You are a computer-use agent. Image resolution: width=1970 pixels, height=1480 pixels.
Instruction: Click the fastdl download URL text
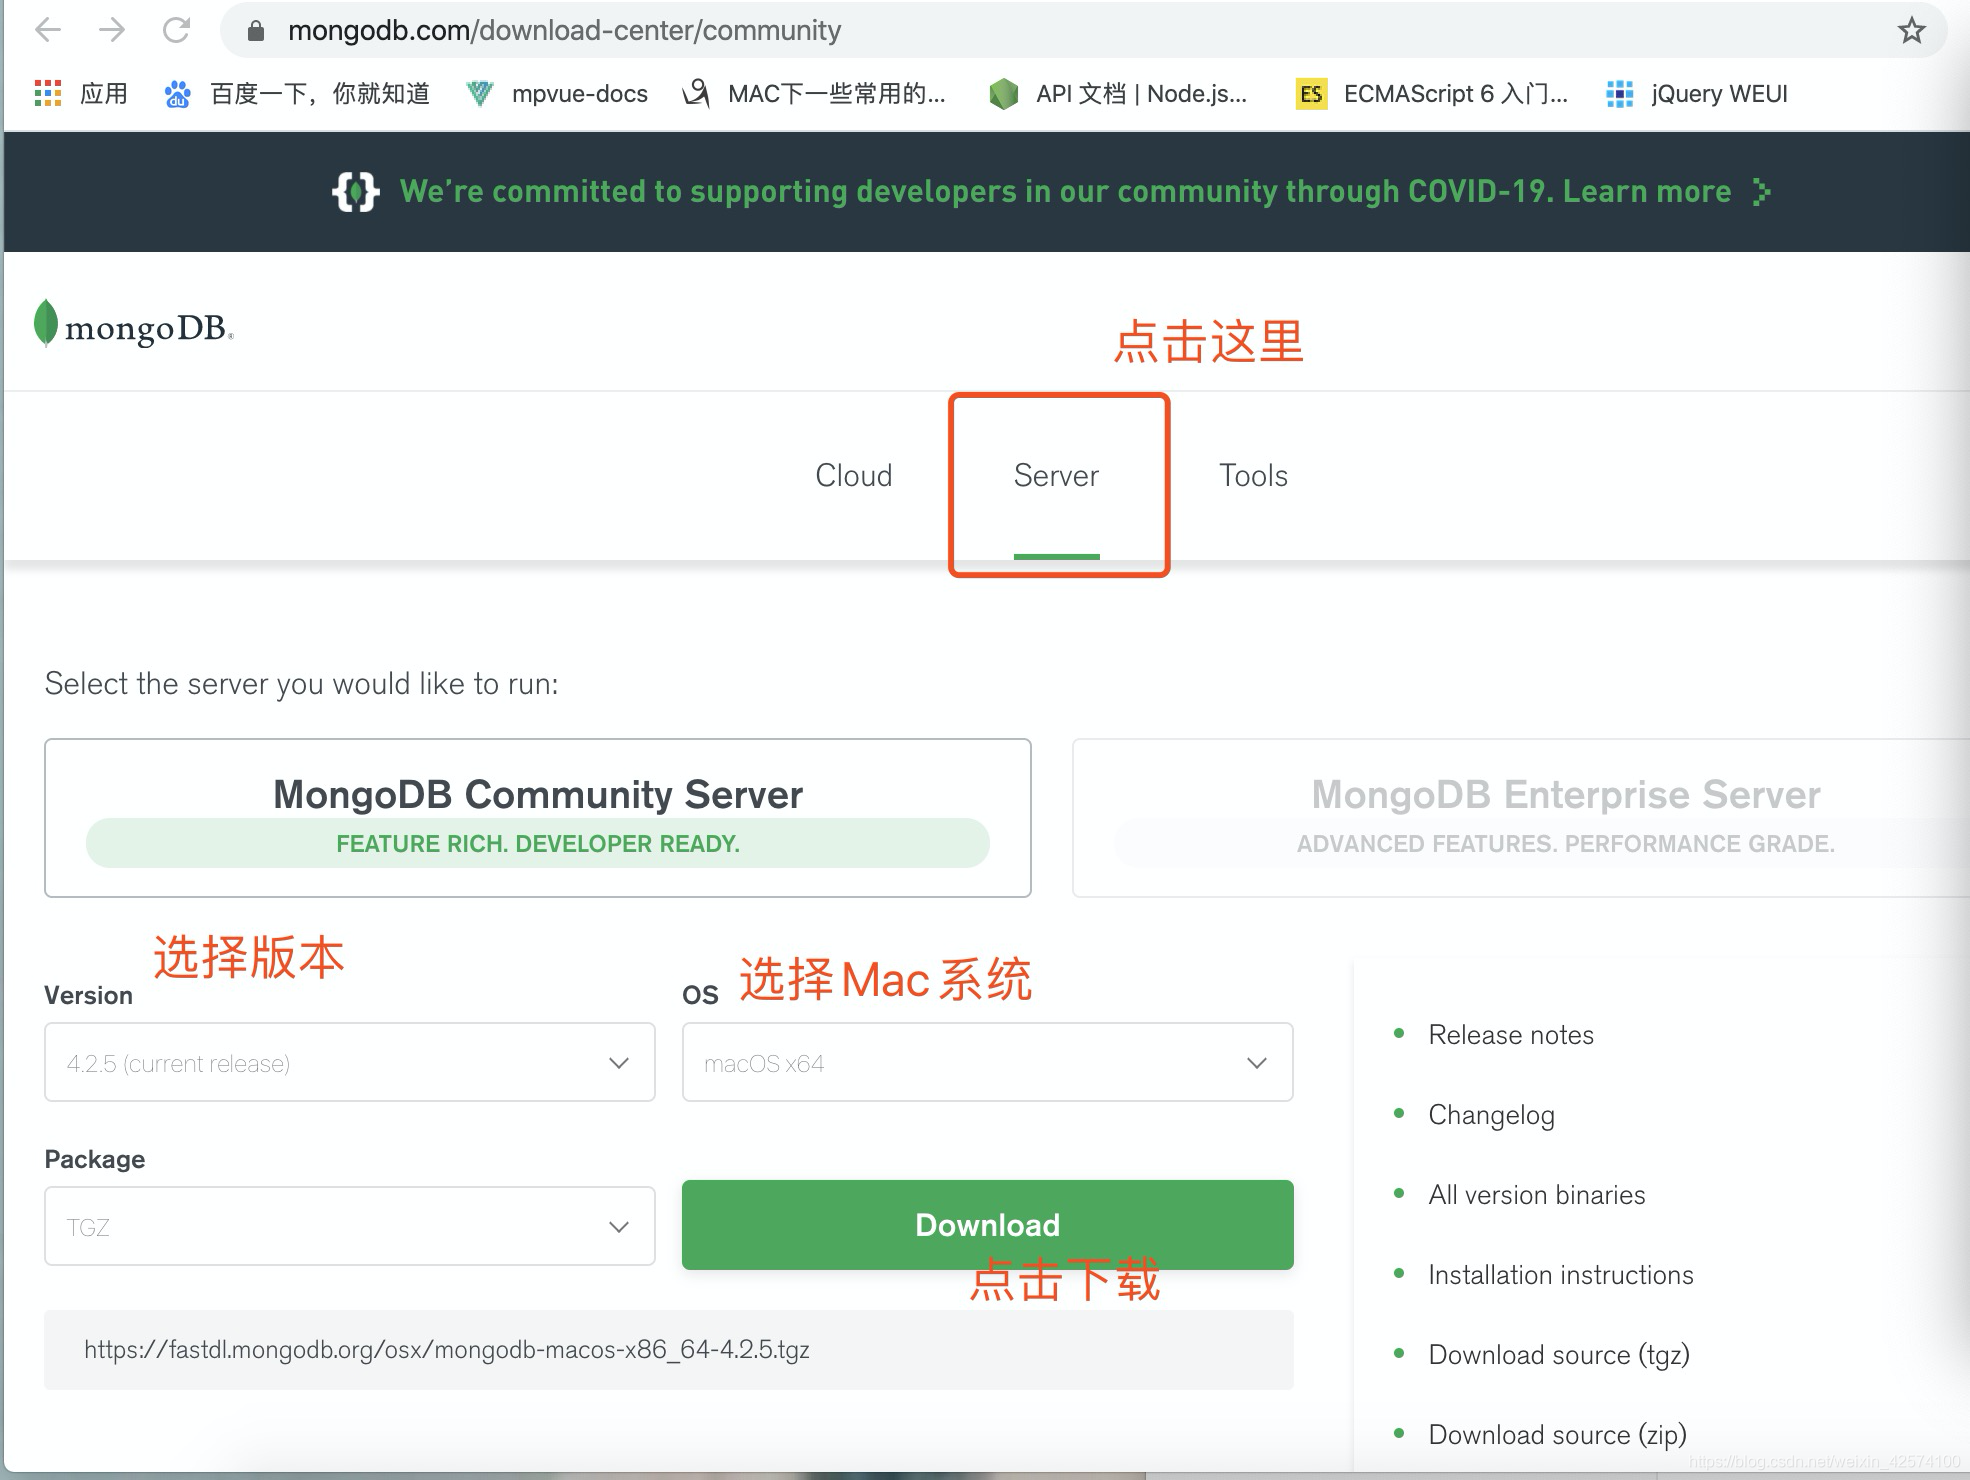[x=447, y=1350]
